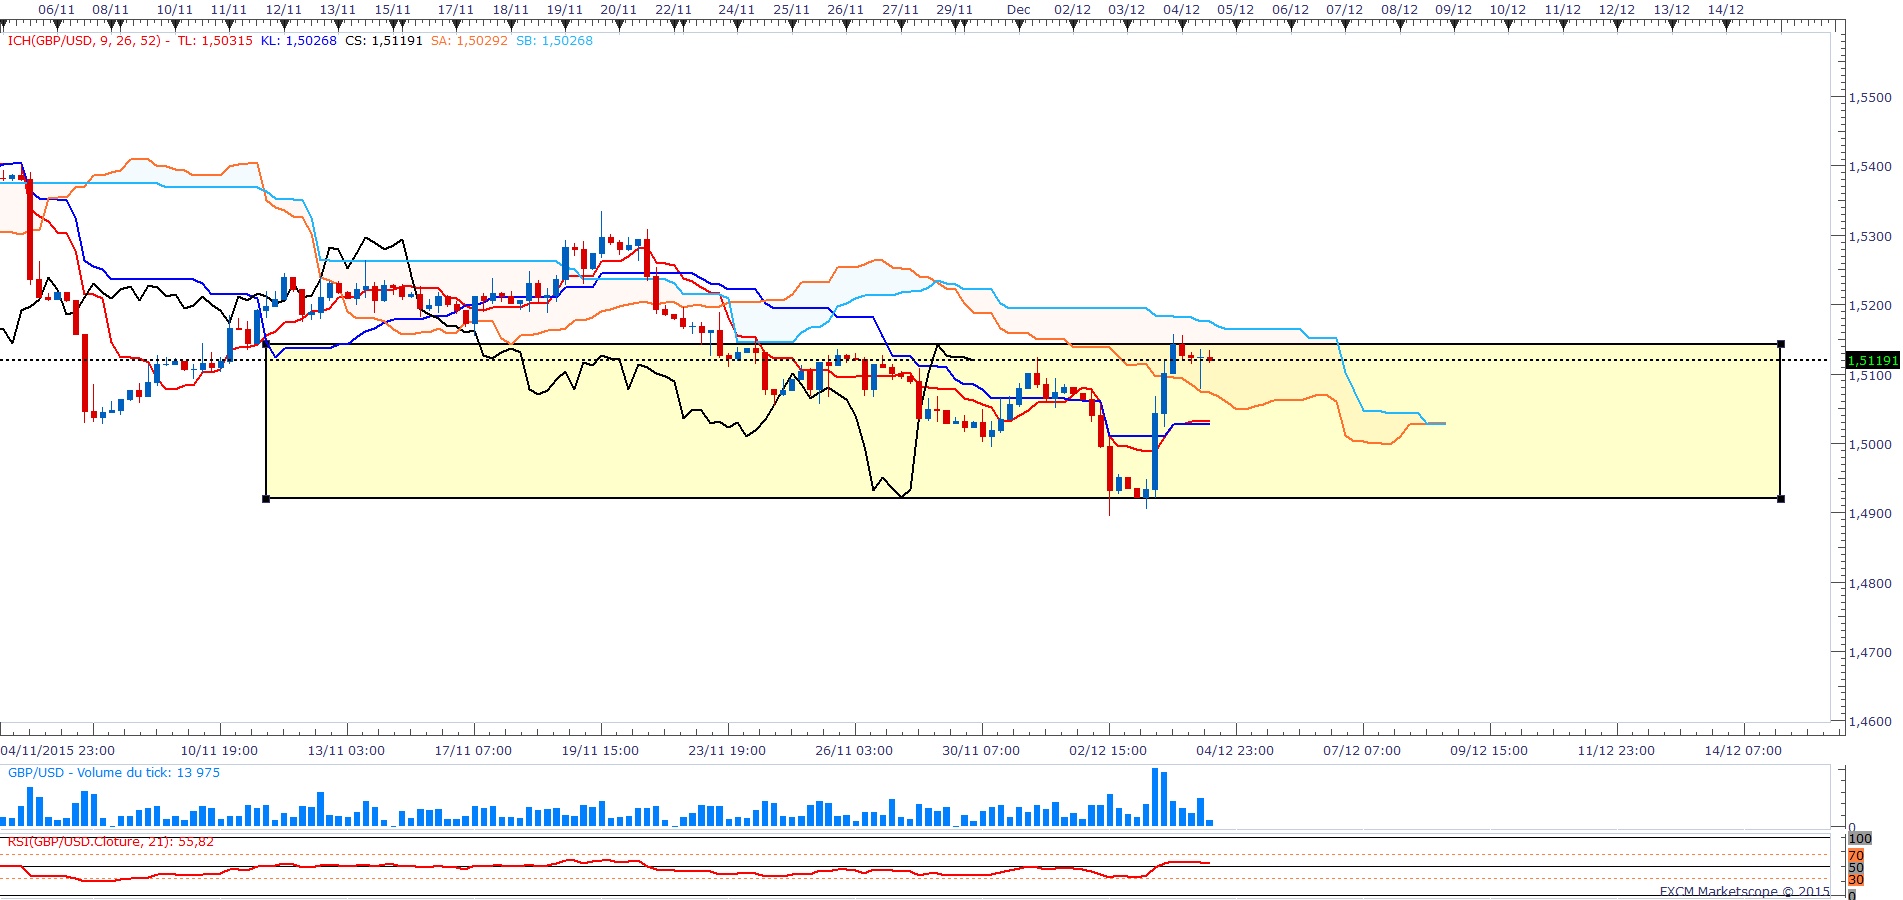Click the blue KL: 1,50268 value
1903x900 pixels.
click(x=298, y=41)
